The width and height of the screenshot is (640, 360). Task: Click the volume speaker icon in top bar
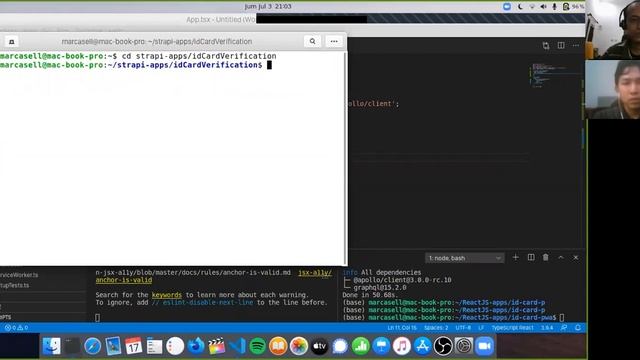[x=543, y=7]
